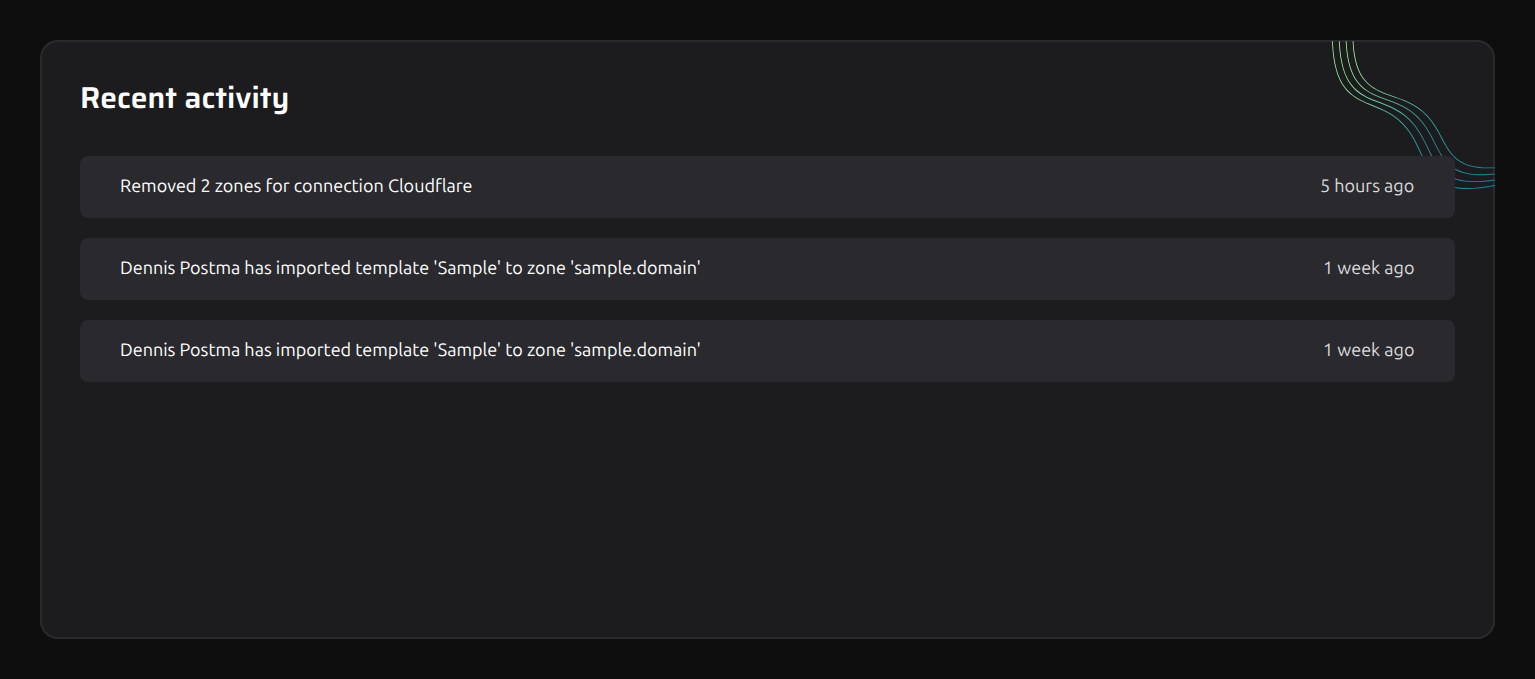Click the 5 hours ago timestamp
Viewport: 1535px width, 679px height.
1367,186
